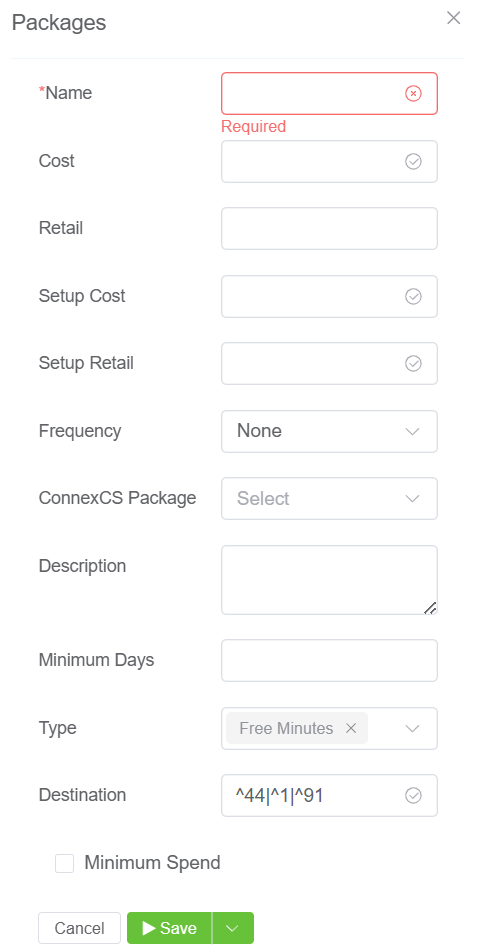Click the Cancel button
478x949 pixels.
pyautogui.click(x=79, y=928)
